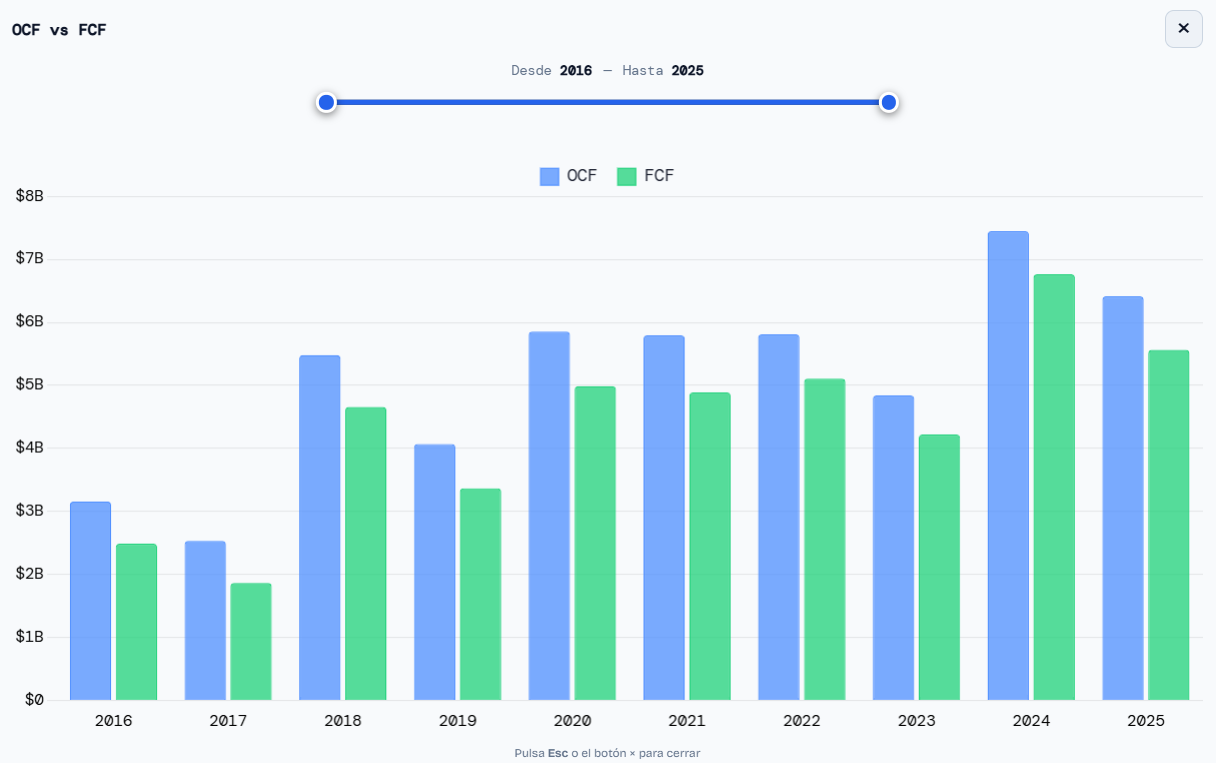The height and width of the screenshot is (763, 1216).
Task: Click the 2022 x-axis label
Action: pos(802,721)
